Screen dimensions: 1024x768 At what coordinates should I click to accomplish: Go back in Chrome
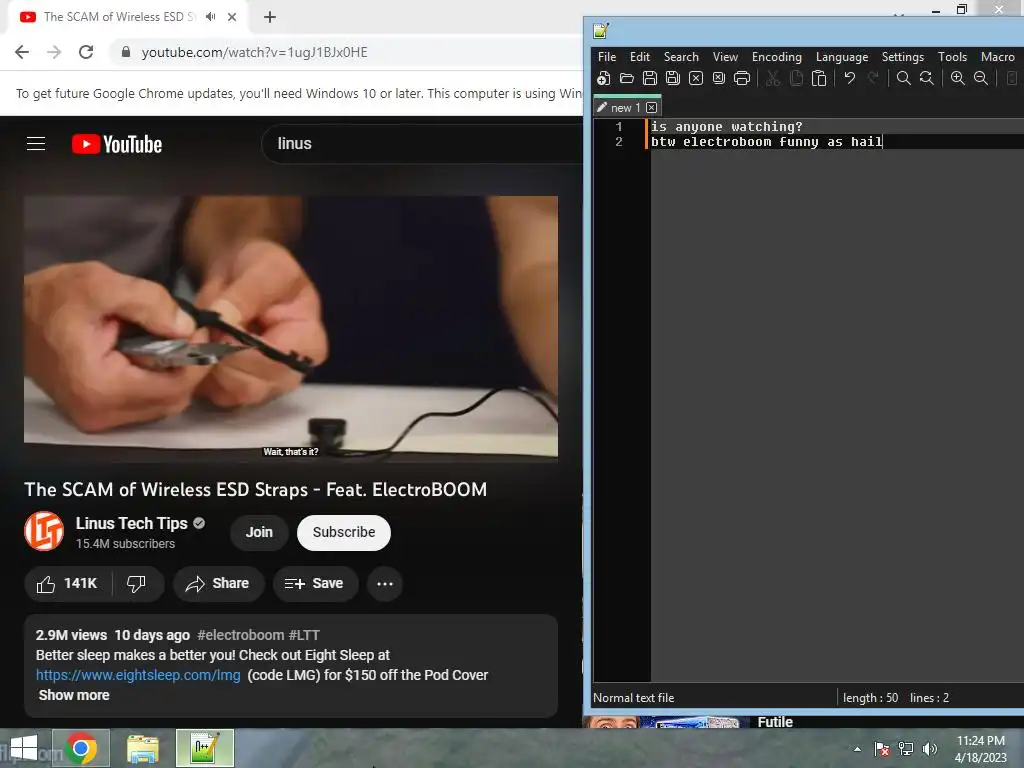tap(22, 52)
